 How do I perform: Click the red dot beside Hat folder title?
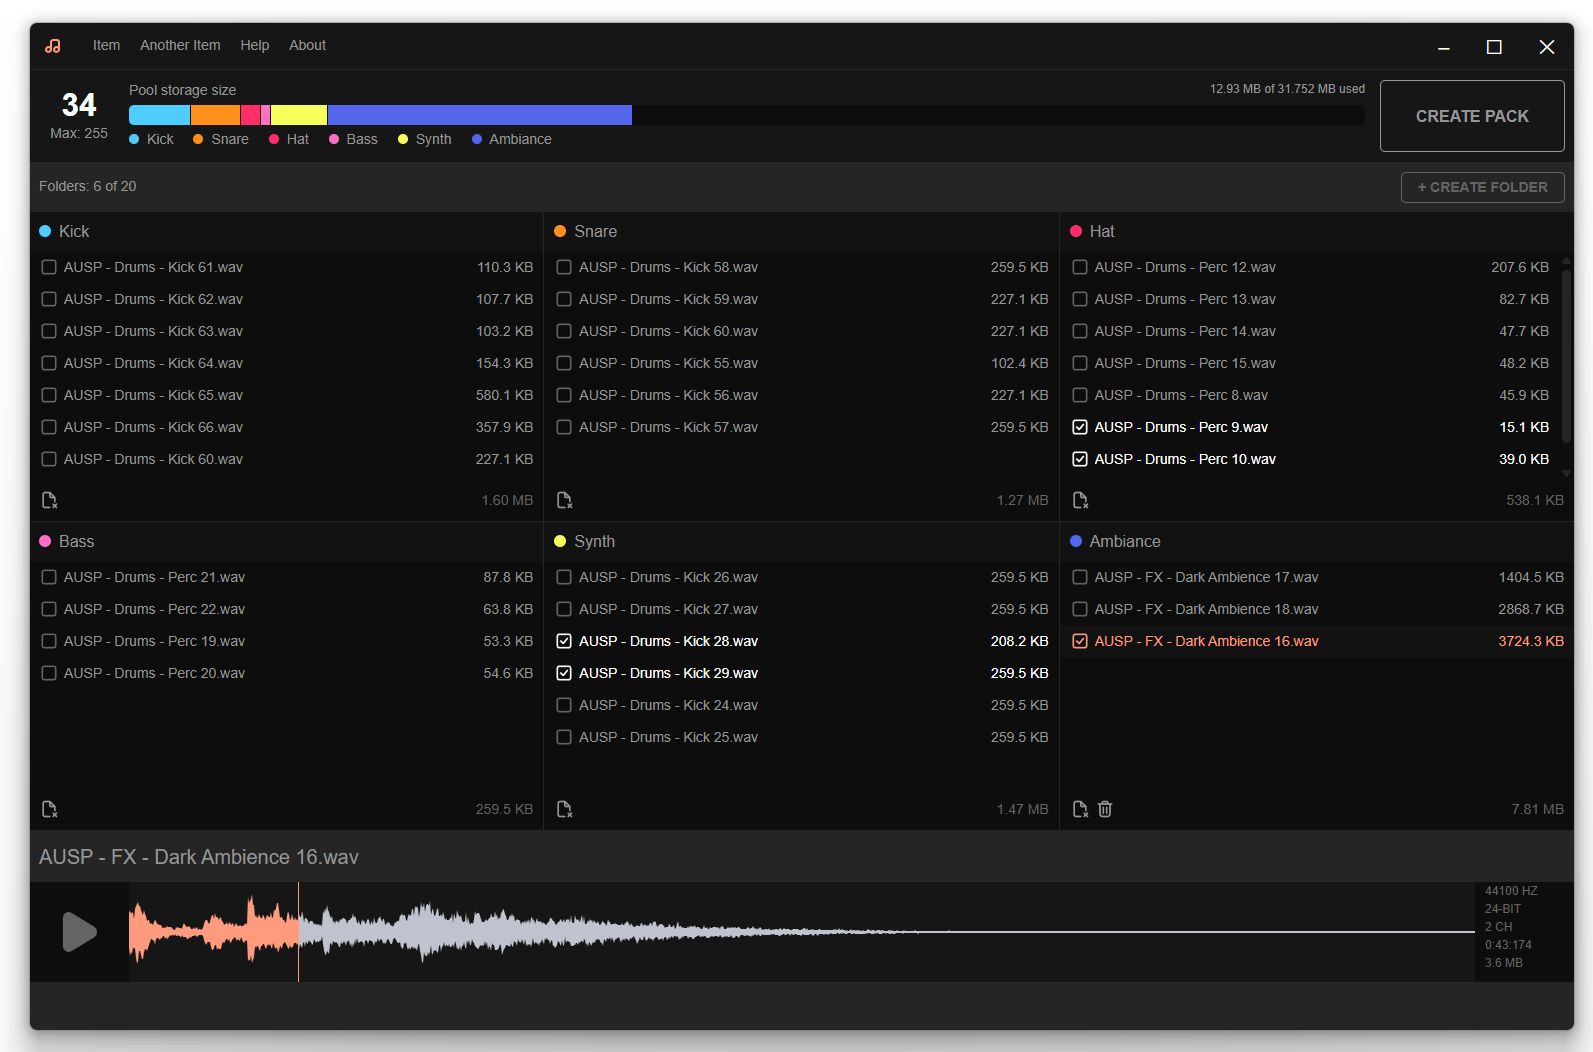pos(1076,231)
